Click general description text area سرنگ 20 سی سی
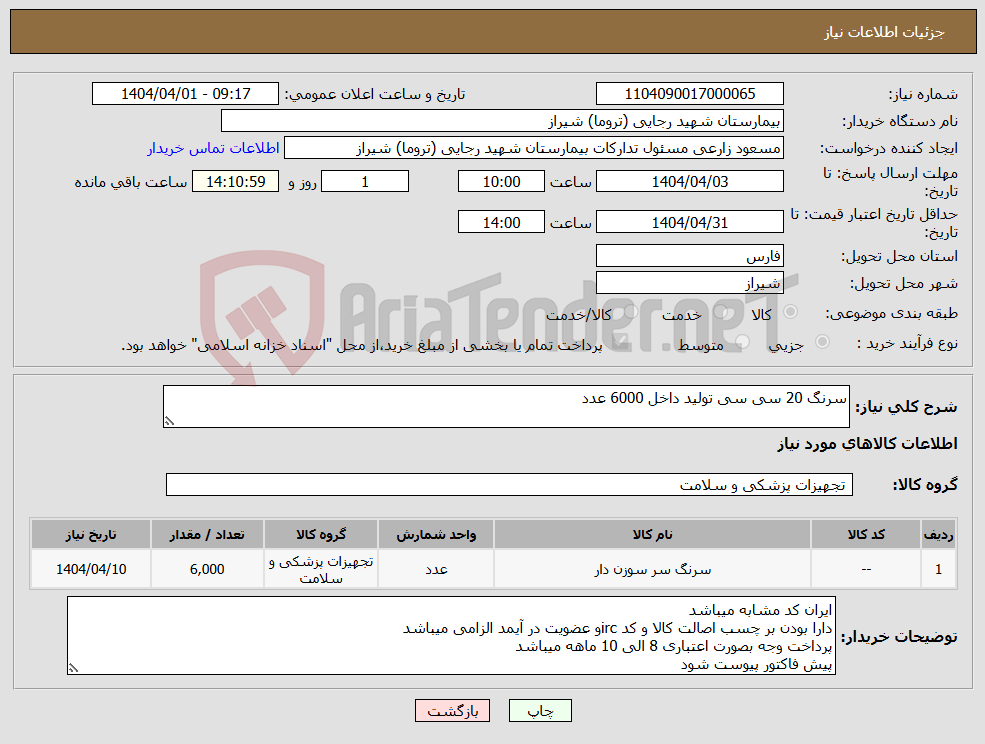Screen dimensions: 985x744 click(x=506, y=407)
